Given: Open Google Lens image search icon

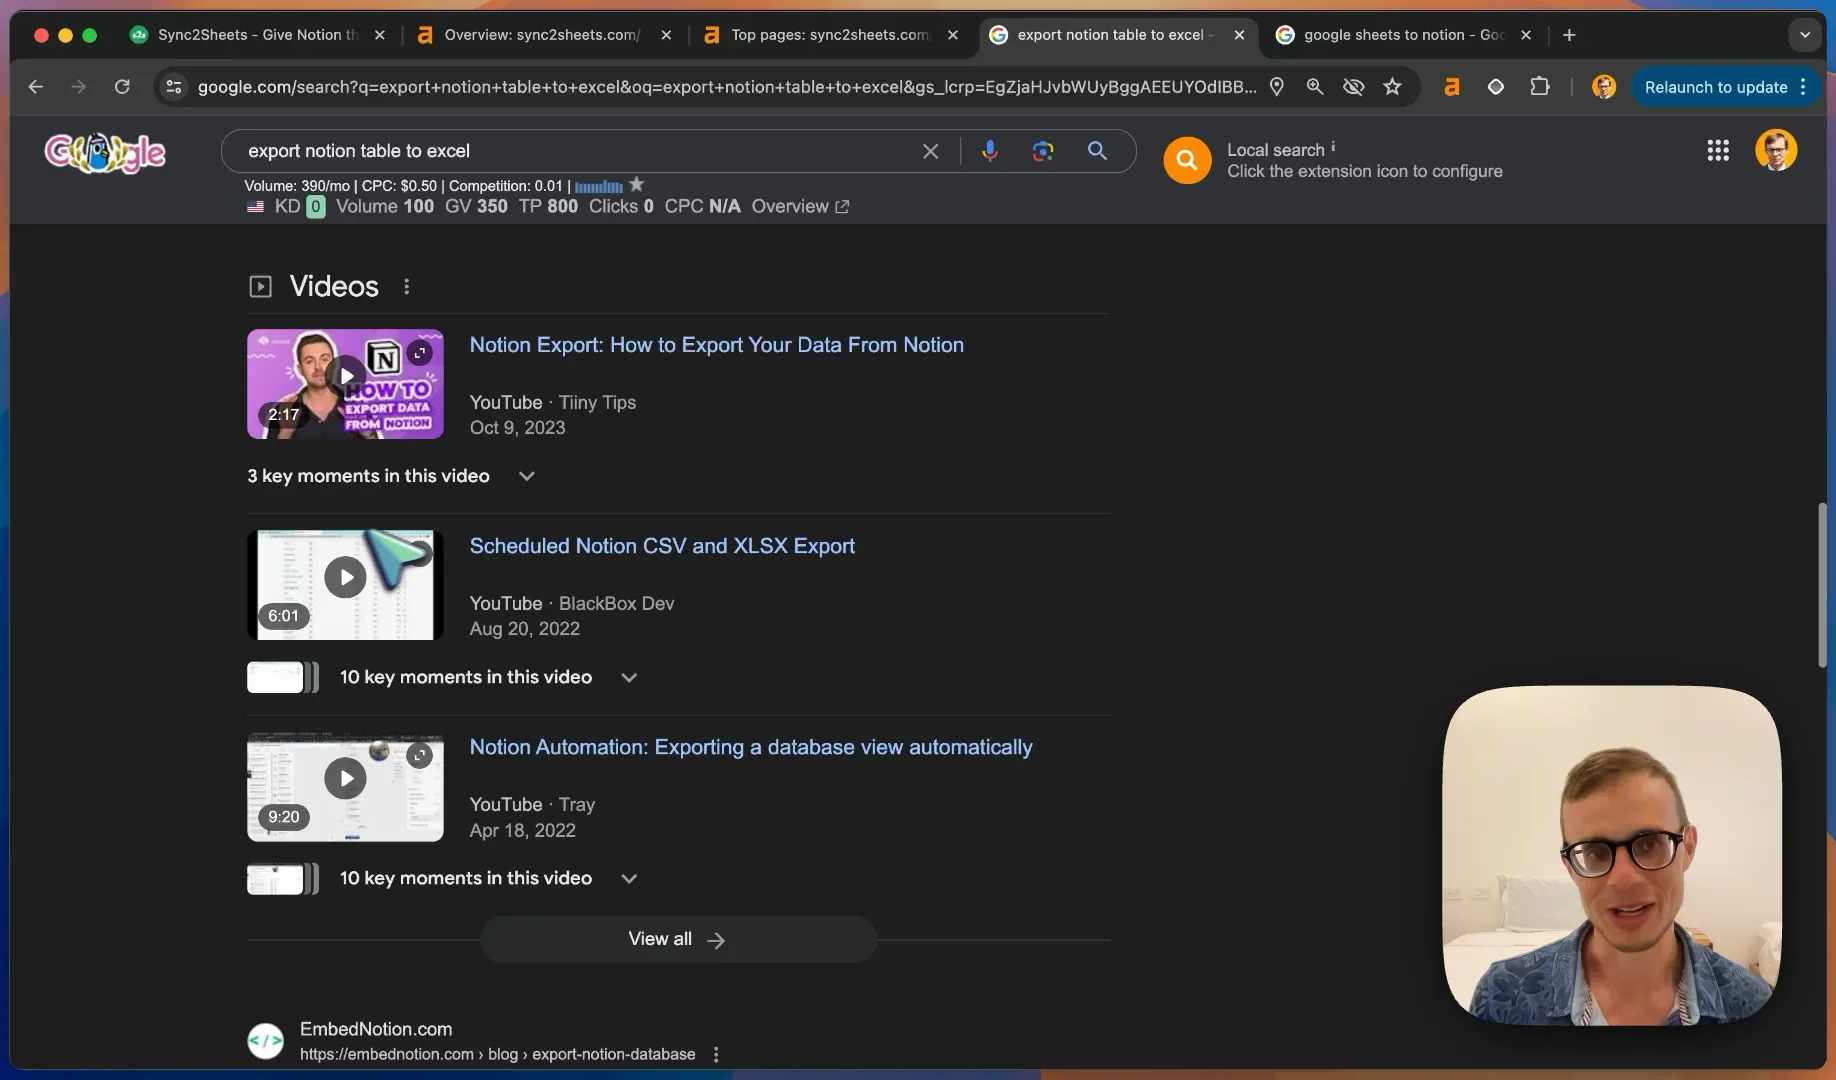Looking at the screenshot, I should coord(1043,151).
